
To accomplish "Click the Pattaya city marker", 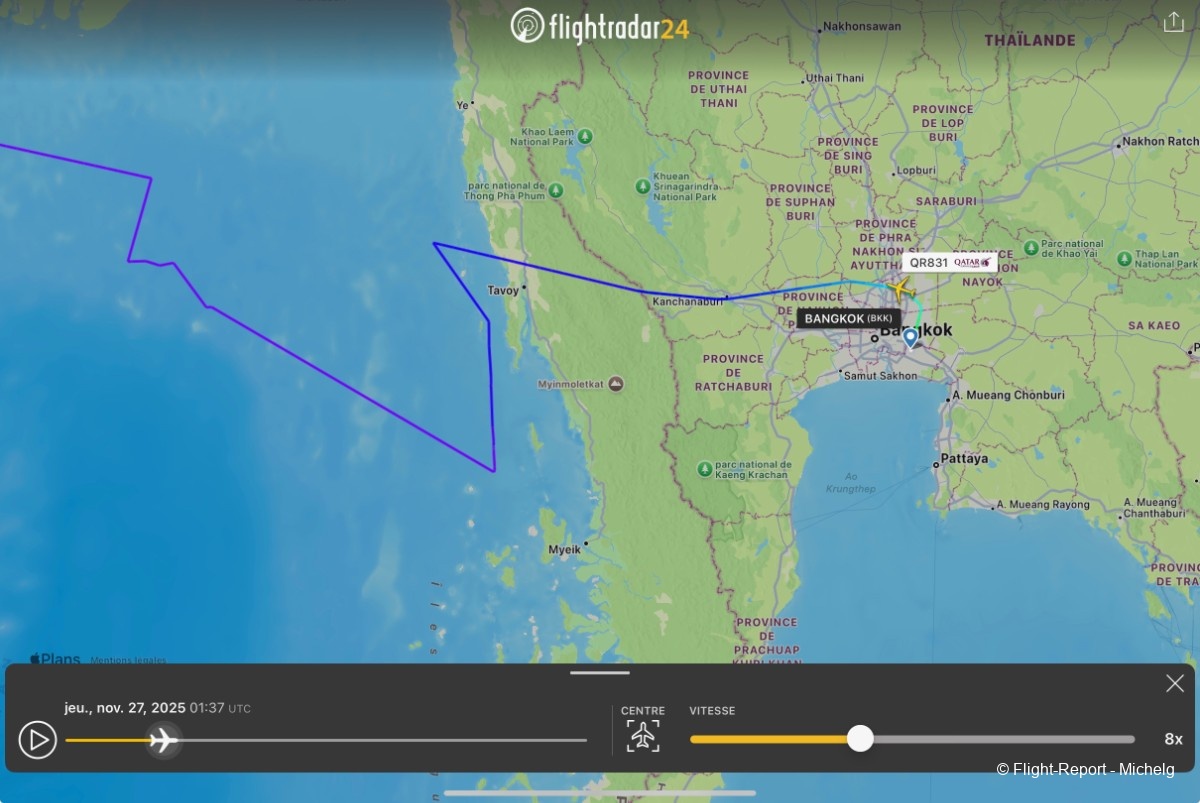I will 936,464.
